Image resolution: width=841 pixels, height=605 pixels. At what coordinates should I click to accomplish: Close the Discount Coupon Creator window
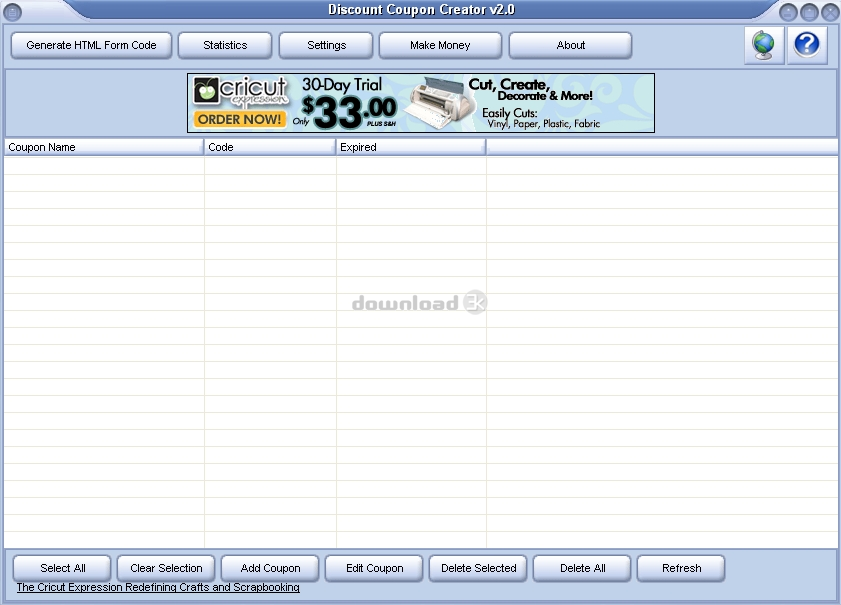click(x=829, y=12)
